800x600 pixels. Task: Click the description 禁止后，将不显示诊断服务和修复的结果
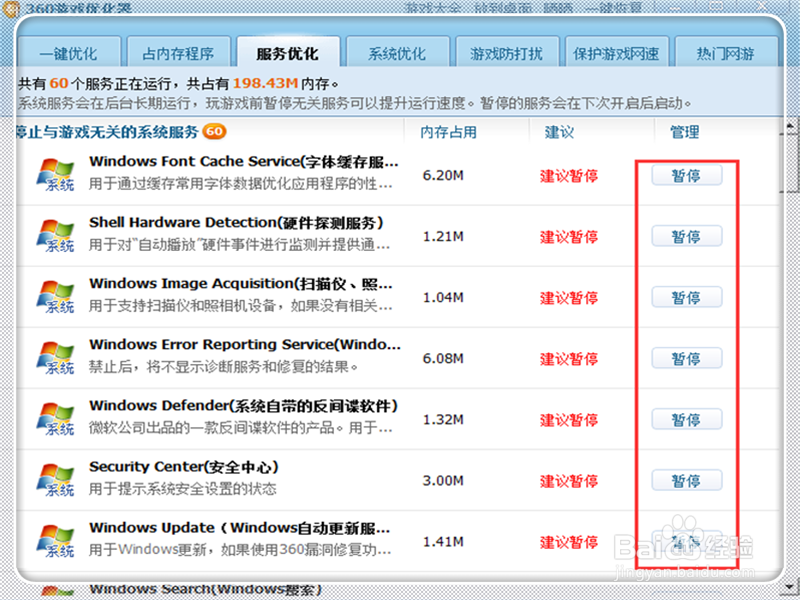[x=223, y=366]
